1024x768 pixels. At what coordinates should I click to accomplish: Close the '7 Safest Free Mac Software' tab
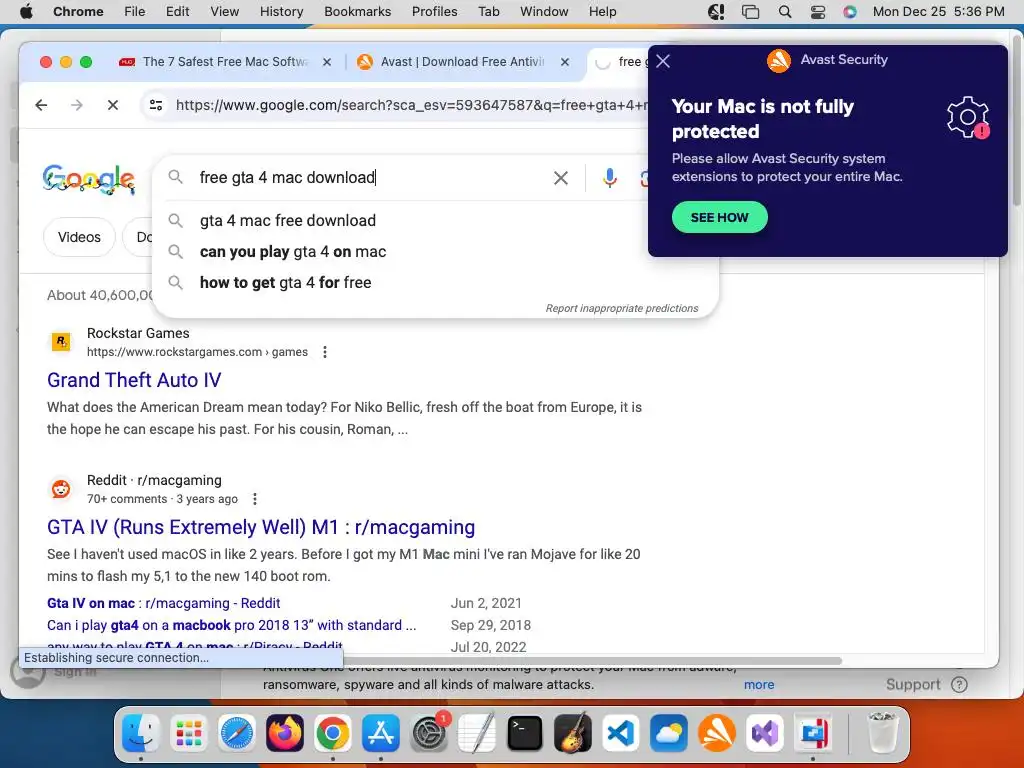pyautogui.click(x=327, y=62)
